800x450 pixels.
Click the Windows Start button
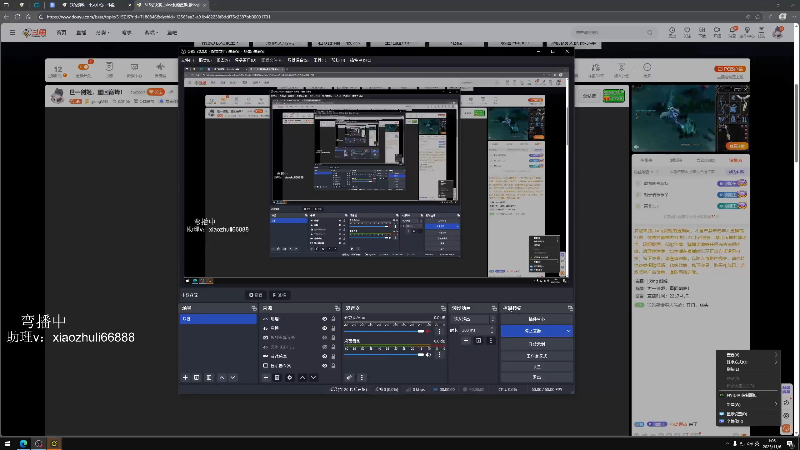click(x=9, y=441)
